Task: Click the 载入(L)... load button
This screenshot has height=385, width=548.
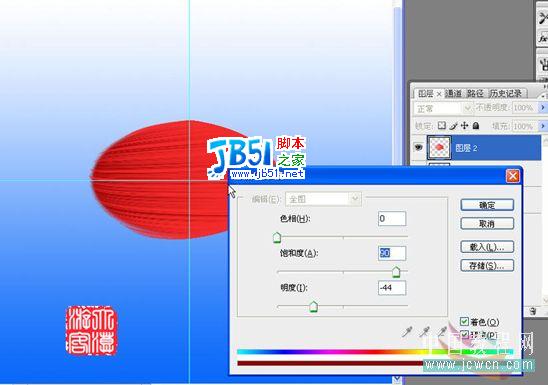Action: pos(487,247)
